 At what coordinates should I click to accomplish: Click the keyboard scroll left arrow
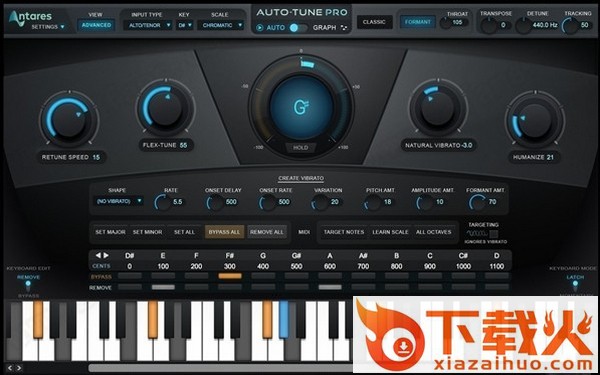[10, 368]
